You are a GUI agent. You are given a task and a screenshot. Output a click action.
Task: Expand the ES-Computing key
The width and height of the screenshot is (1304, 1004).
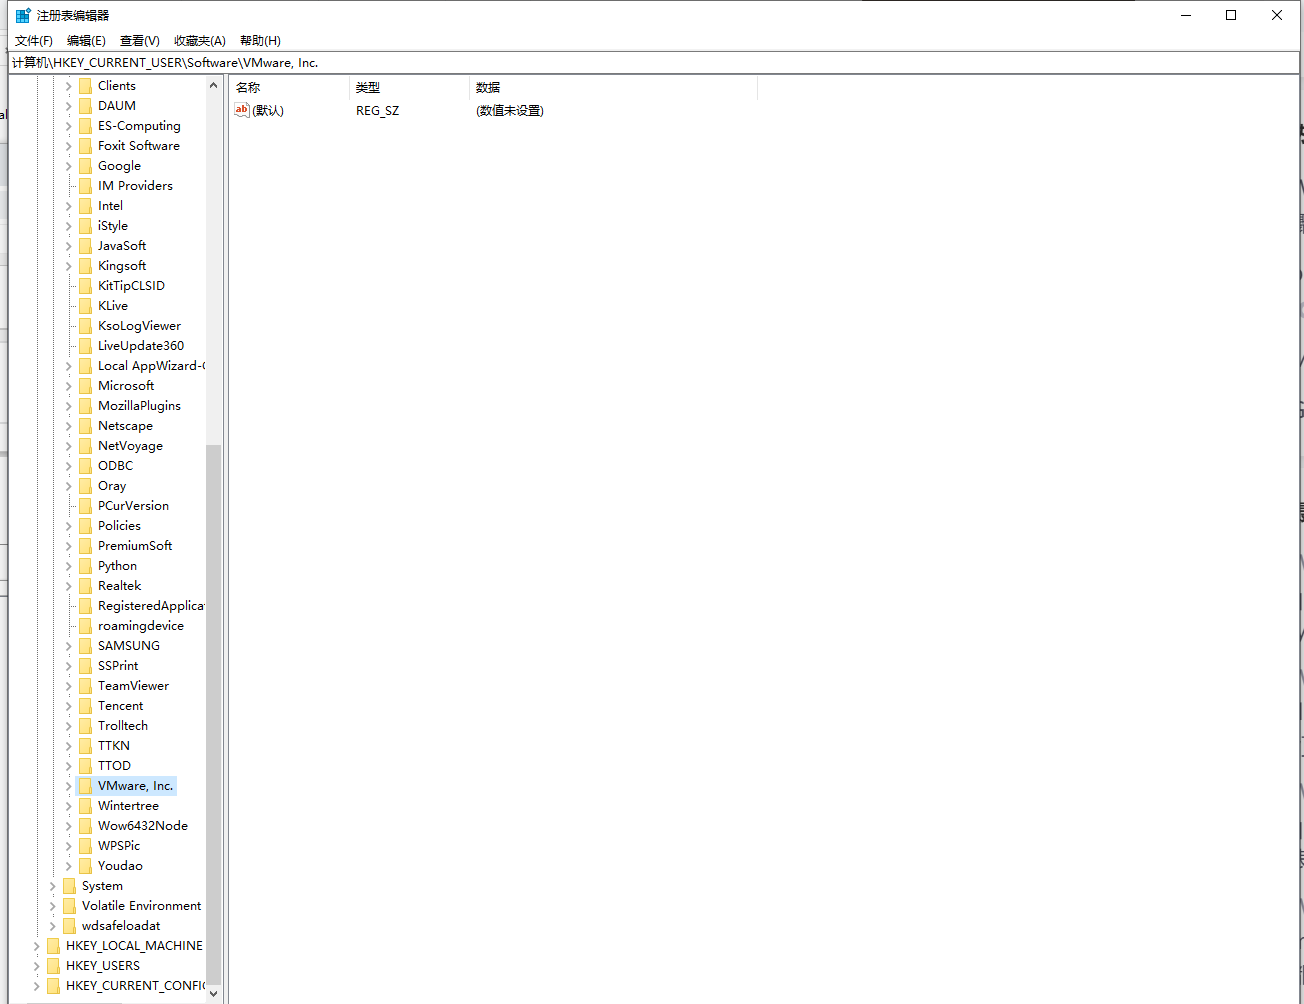(69, 126)
